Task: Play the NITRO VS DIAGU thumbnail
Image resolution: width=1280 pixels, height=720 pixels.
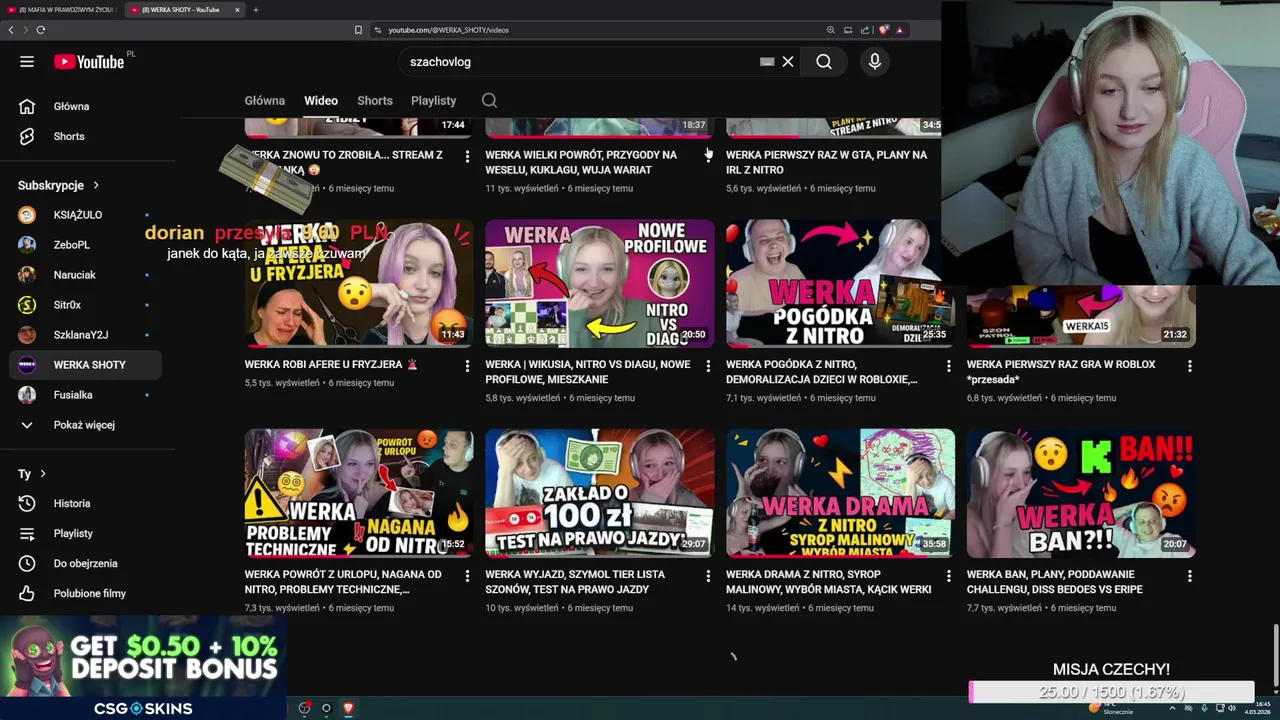Action: [600, 284]
